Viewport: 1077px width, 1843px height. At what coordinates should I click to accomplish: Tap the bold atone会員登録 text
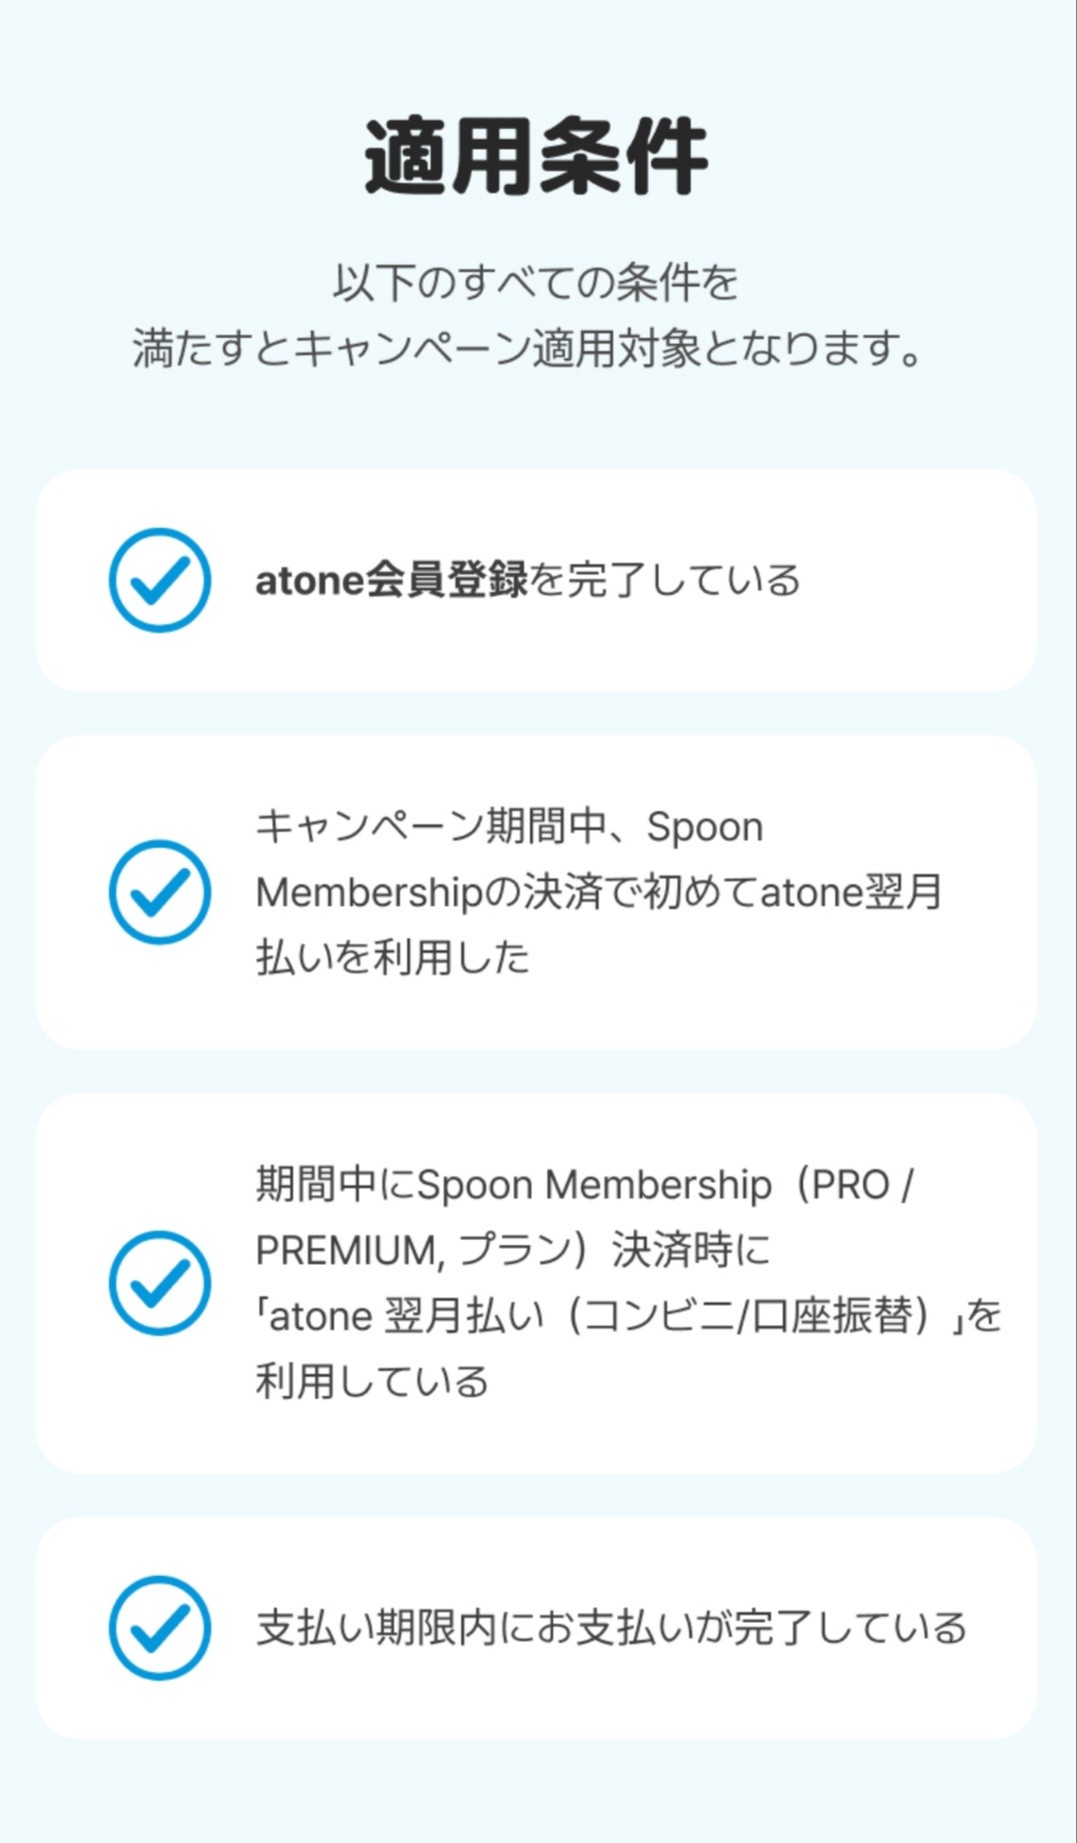coord(391,580)
